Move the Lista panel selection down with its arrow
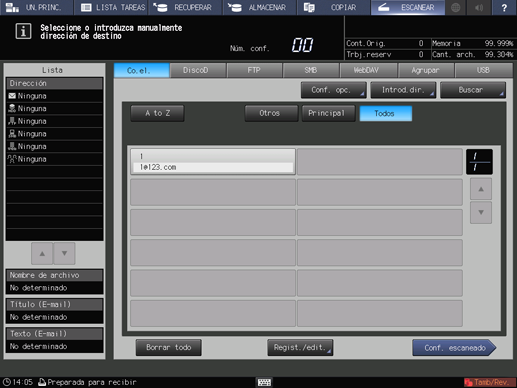 pos(64,254)
